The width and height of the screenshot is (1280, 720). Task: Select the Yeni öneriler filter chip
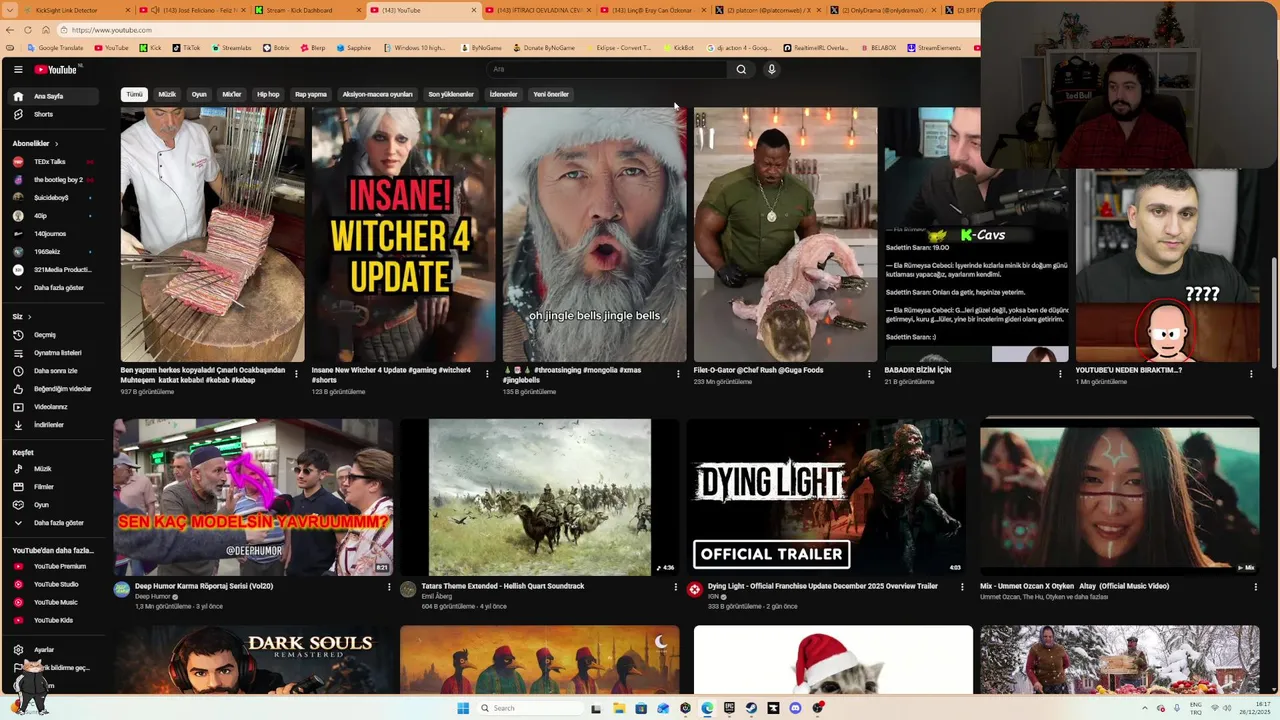coord(551,94)
